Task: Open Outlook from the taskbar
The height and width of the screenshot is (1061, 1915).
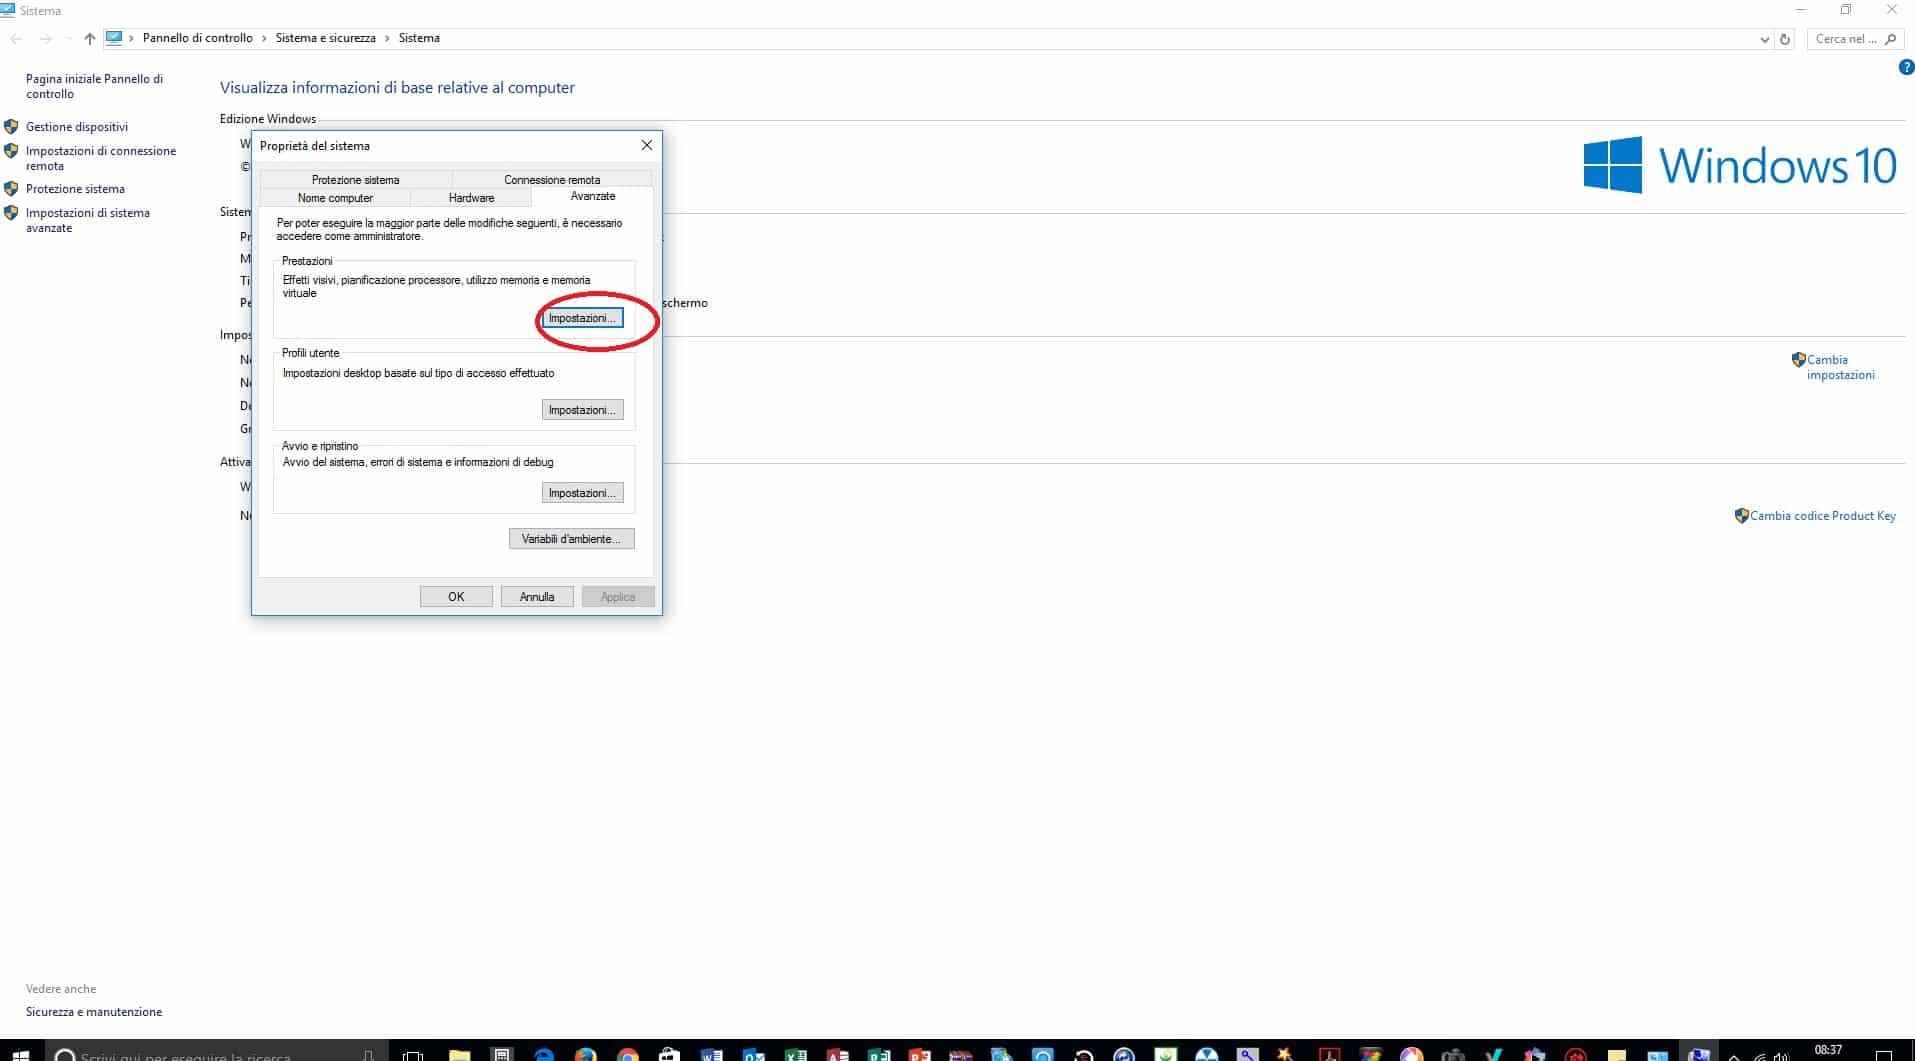Action: click(x=754, y=1054)
